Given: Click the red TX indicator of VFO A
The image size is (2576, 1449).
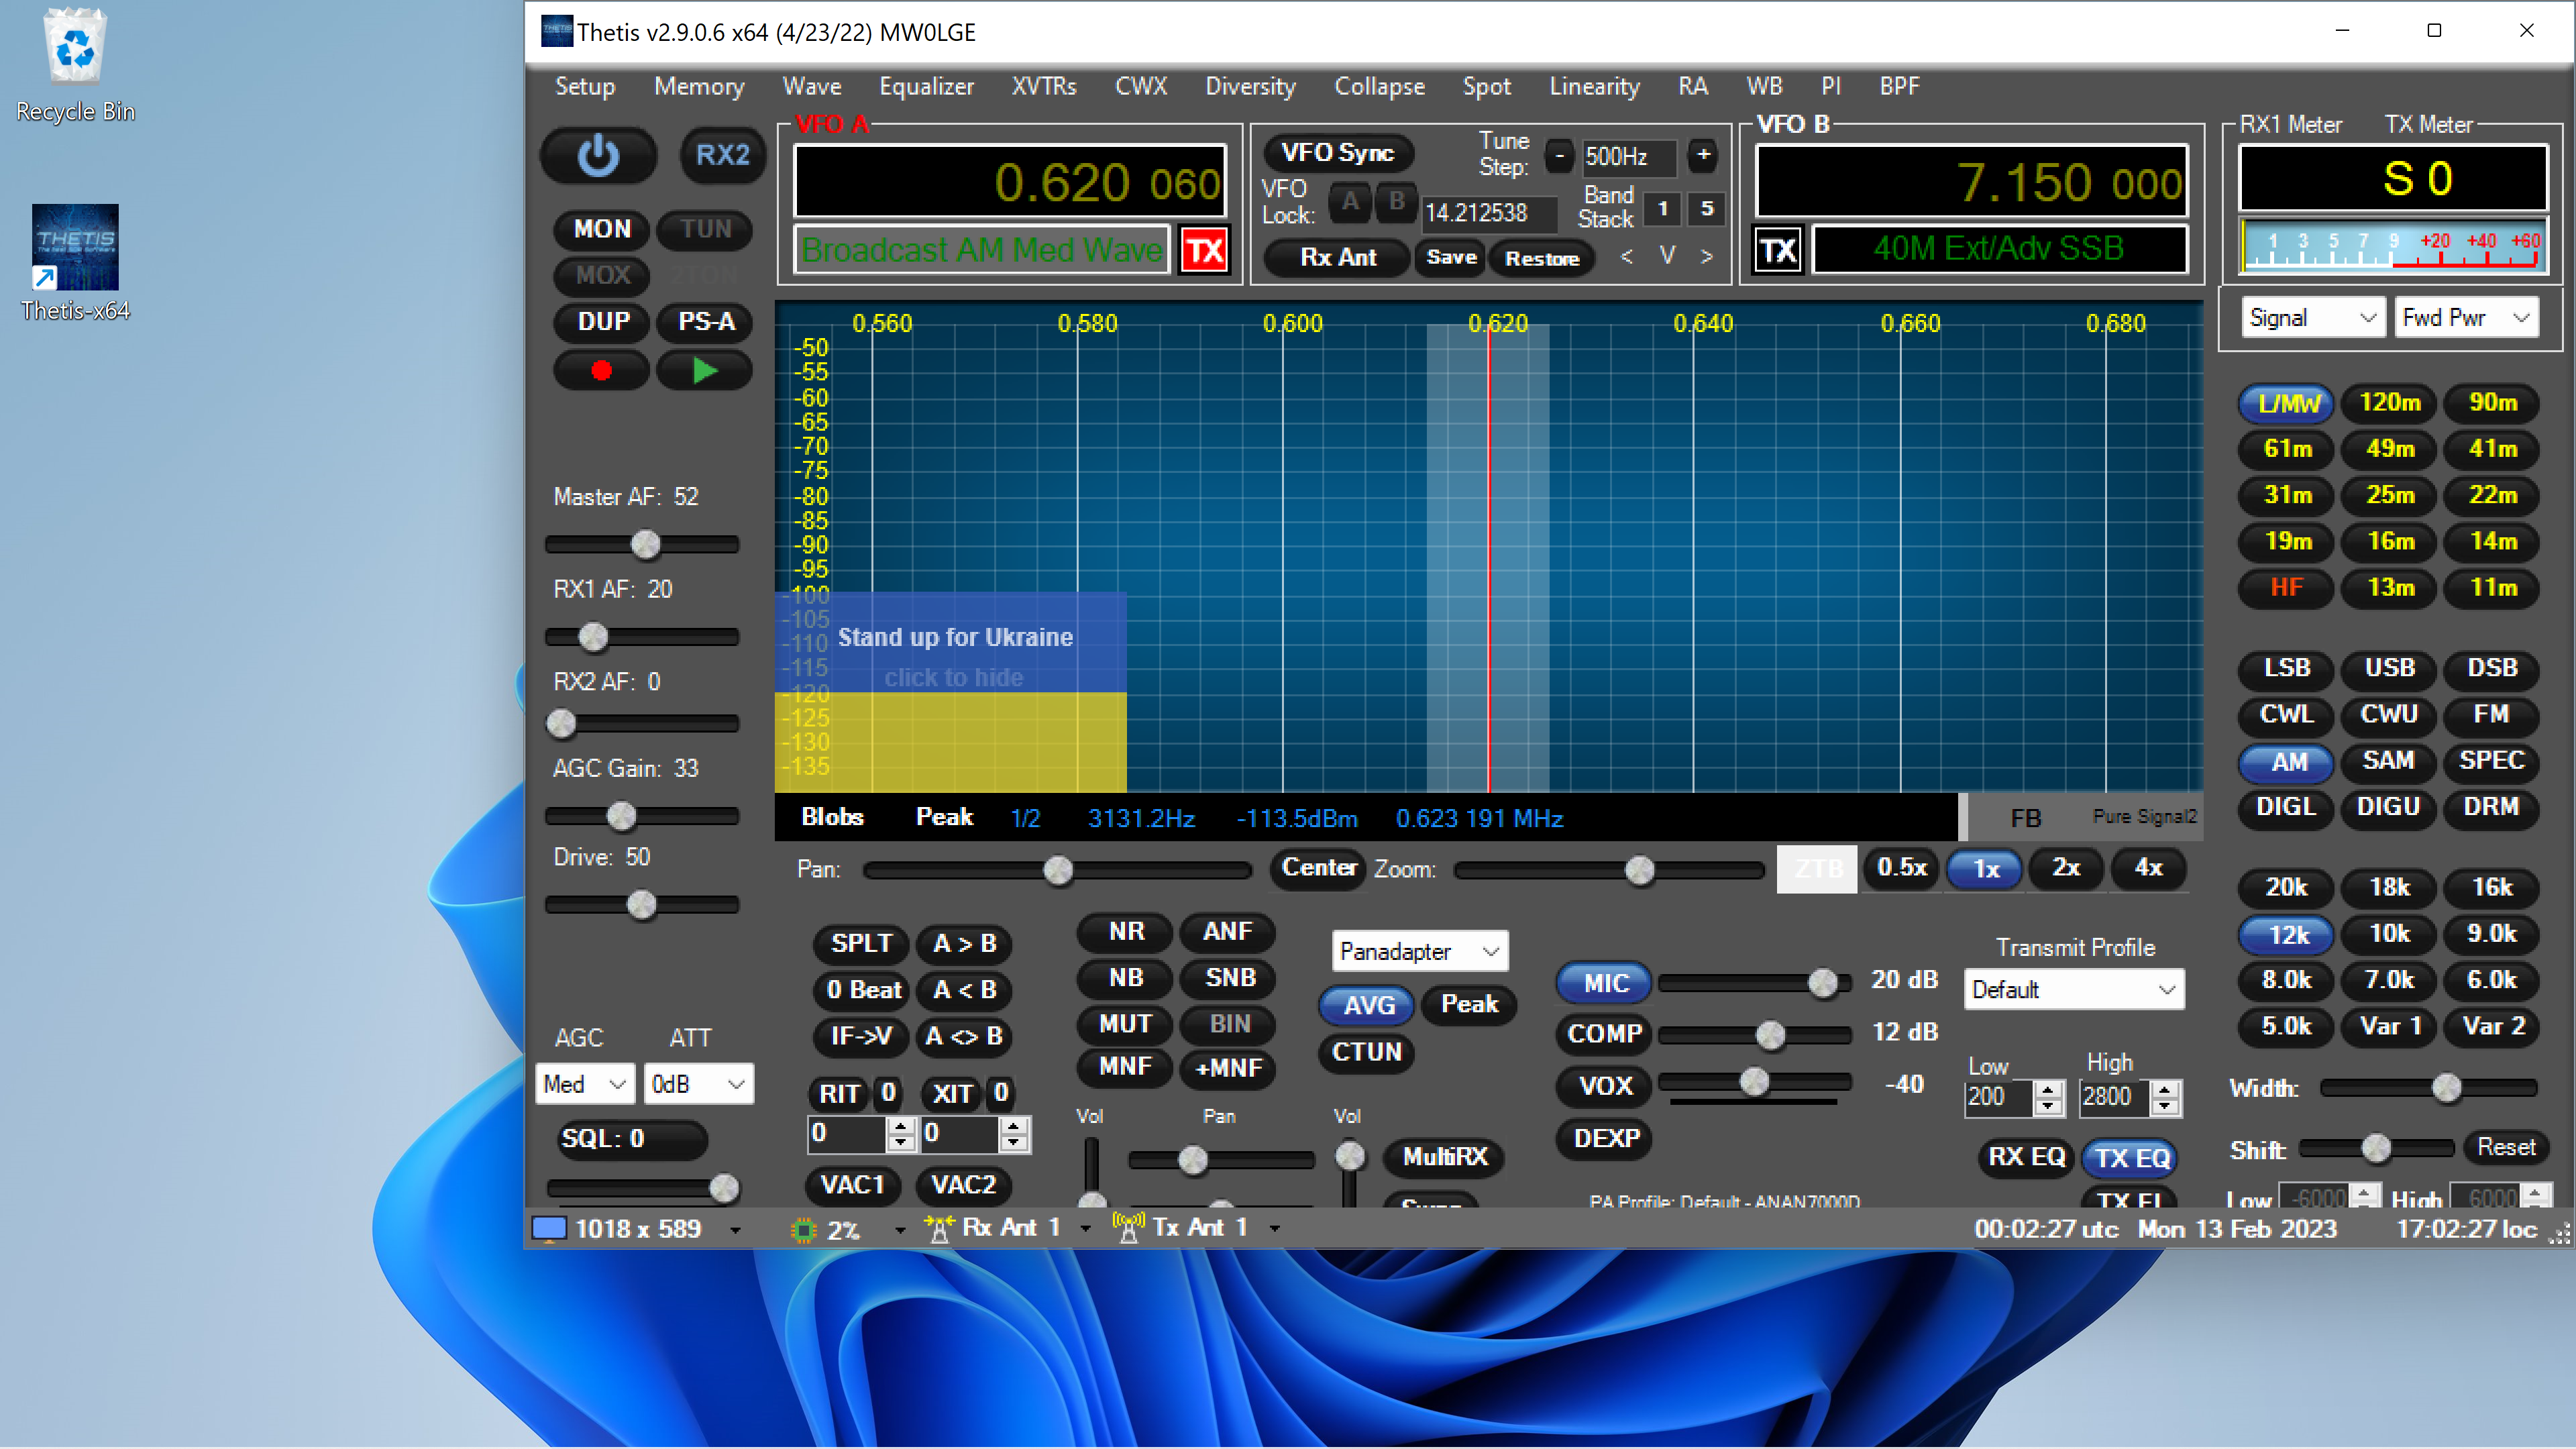Looking at the screenshot, I should tap(1204, 250).
